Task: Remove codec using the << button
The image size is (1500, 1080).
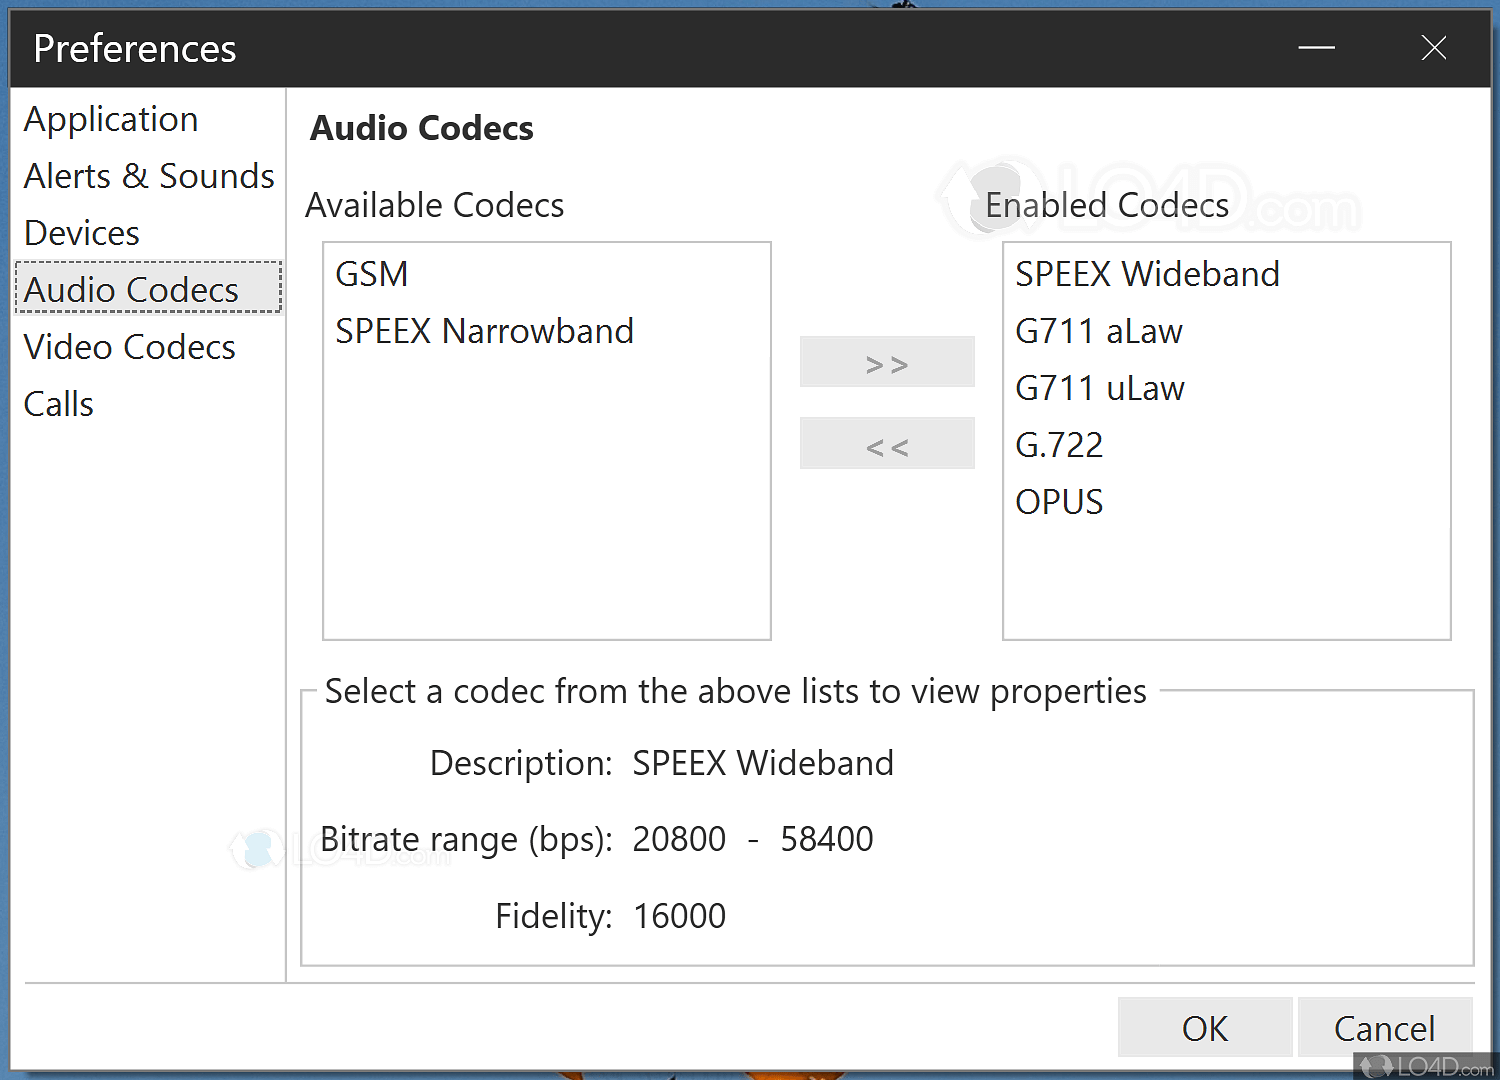Action: pyautogui.click(x=887, y=443)
